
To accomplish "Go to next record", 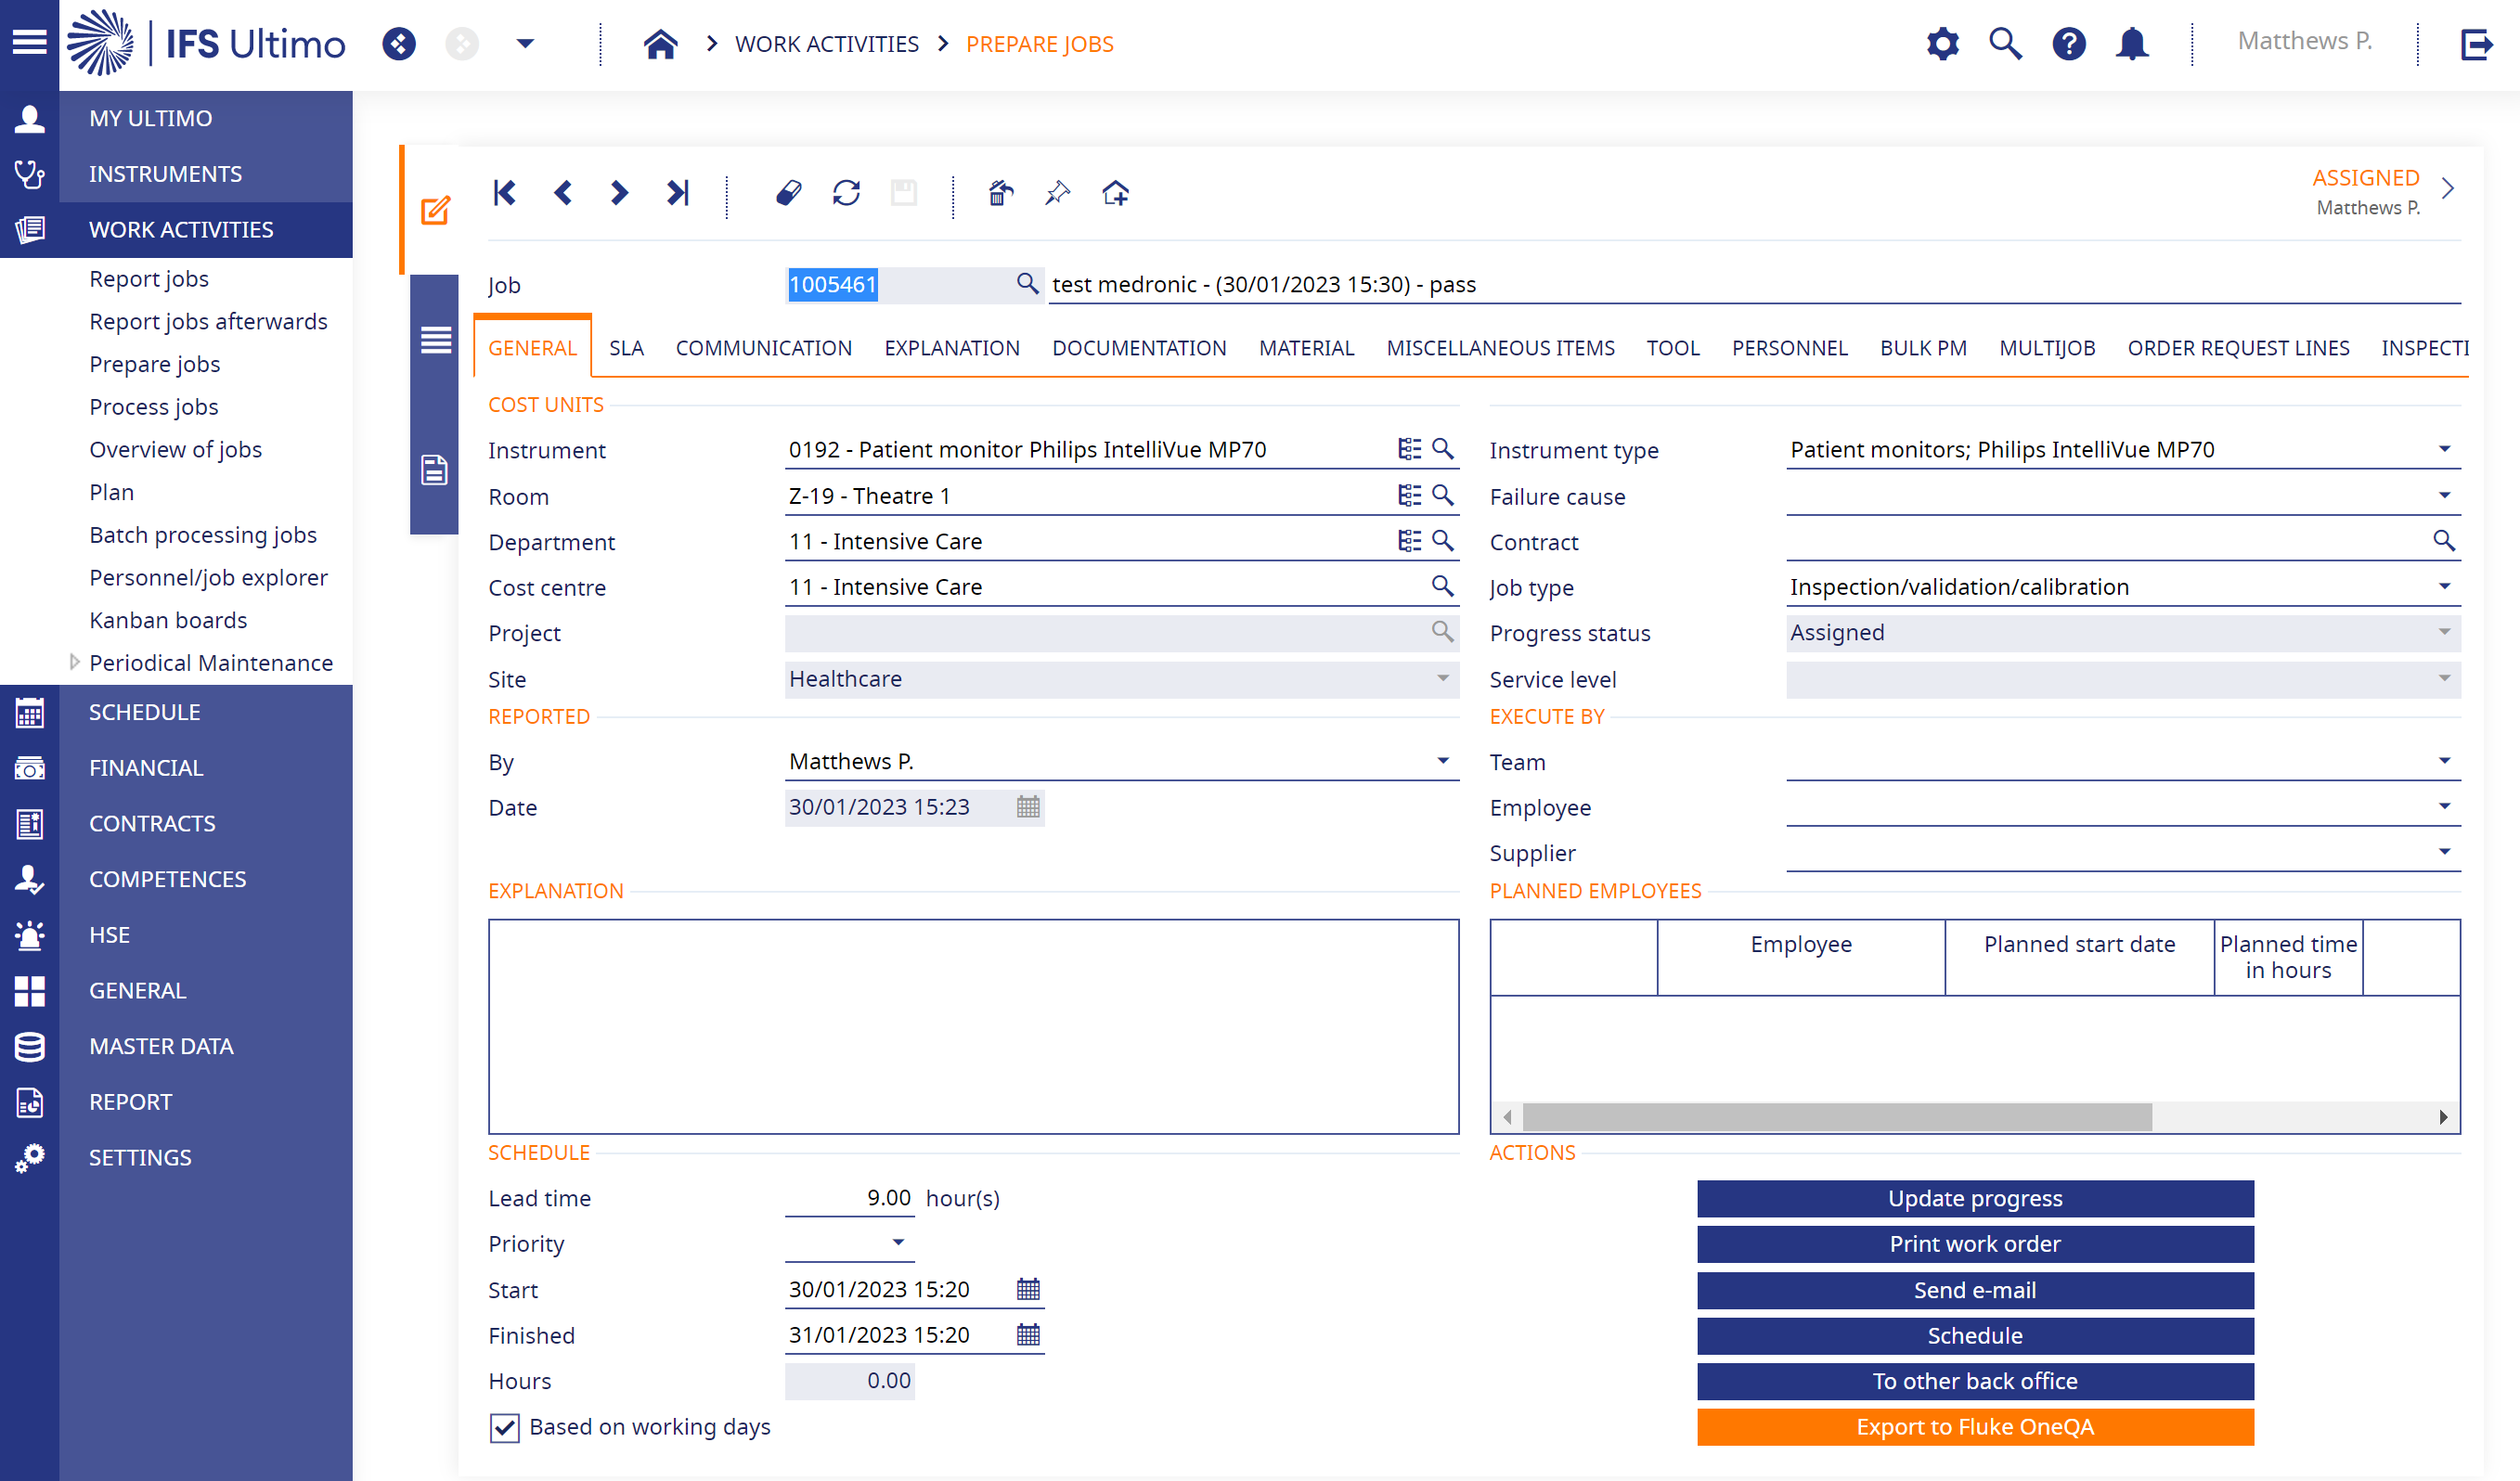I will [x=619, y=192].
